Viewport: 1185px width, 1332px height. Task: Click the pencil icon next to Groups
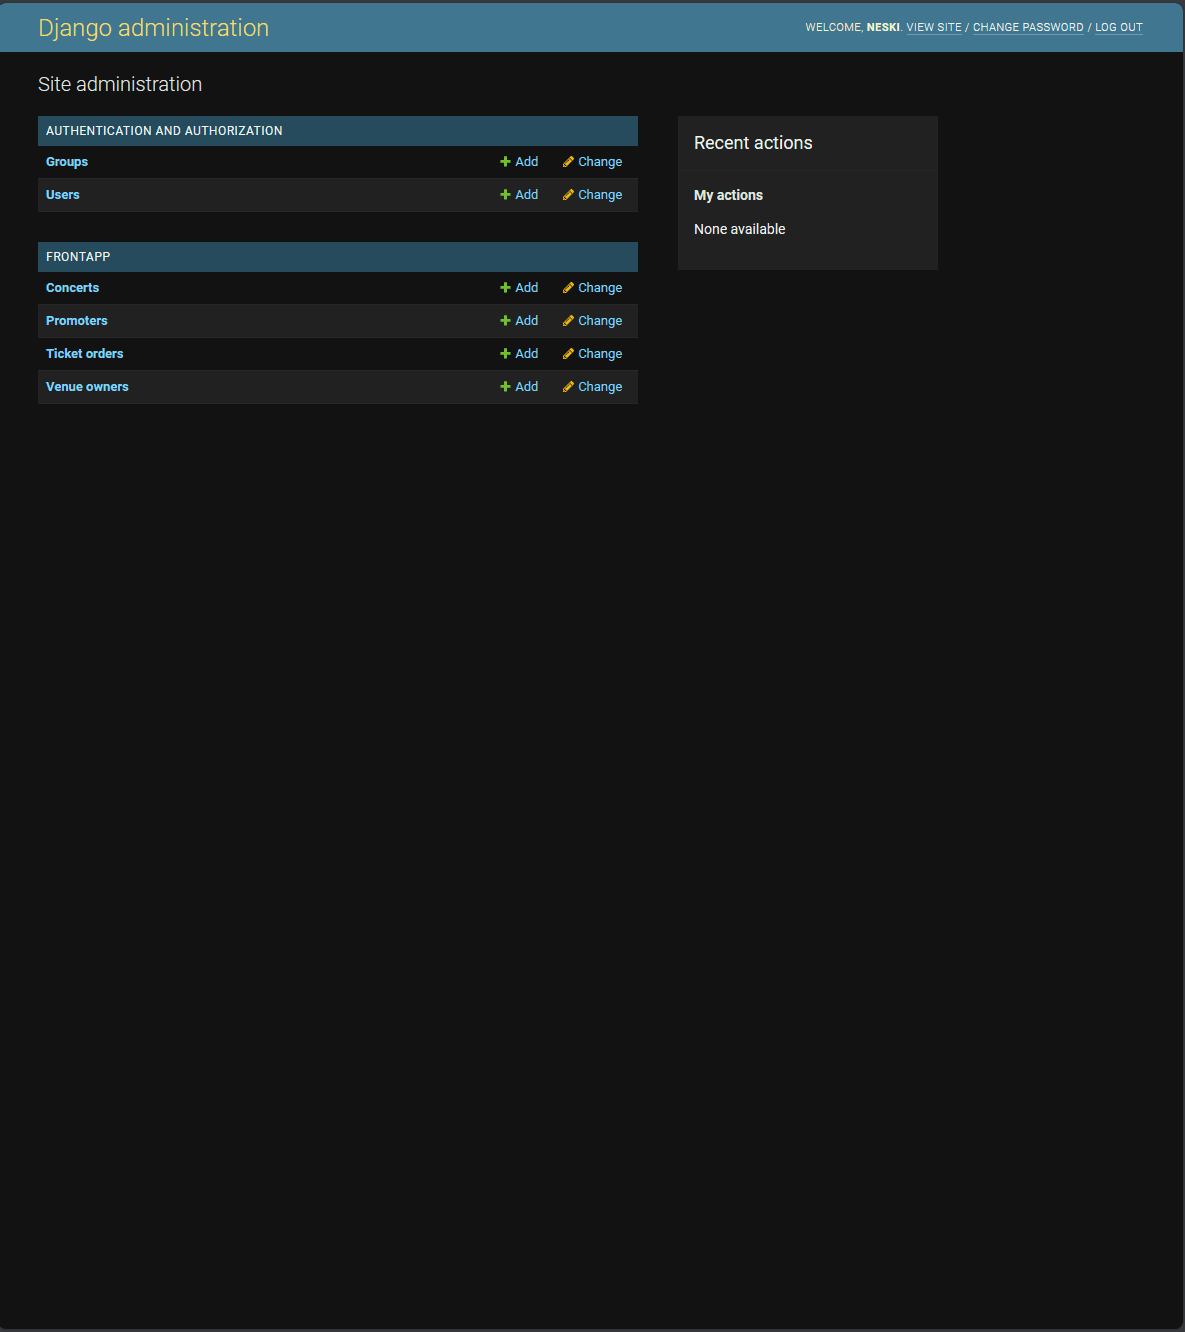click(567, 161)
